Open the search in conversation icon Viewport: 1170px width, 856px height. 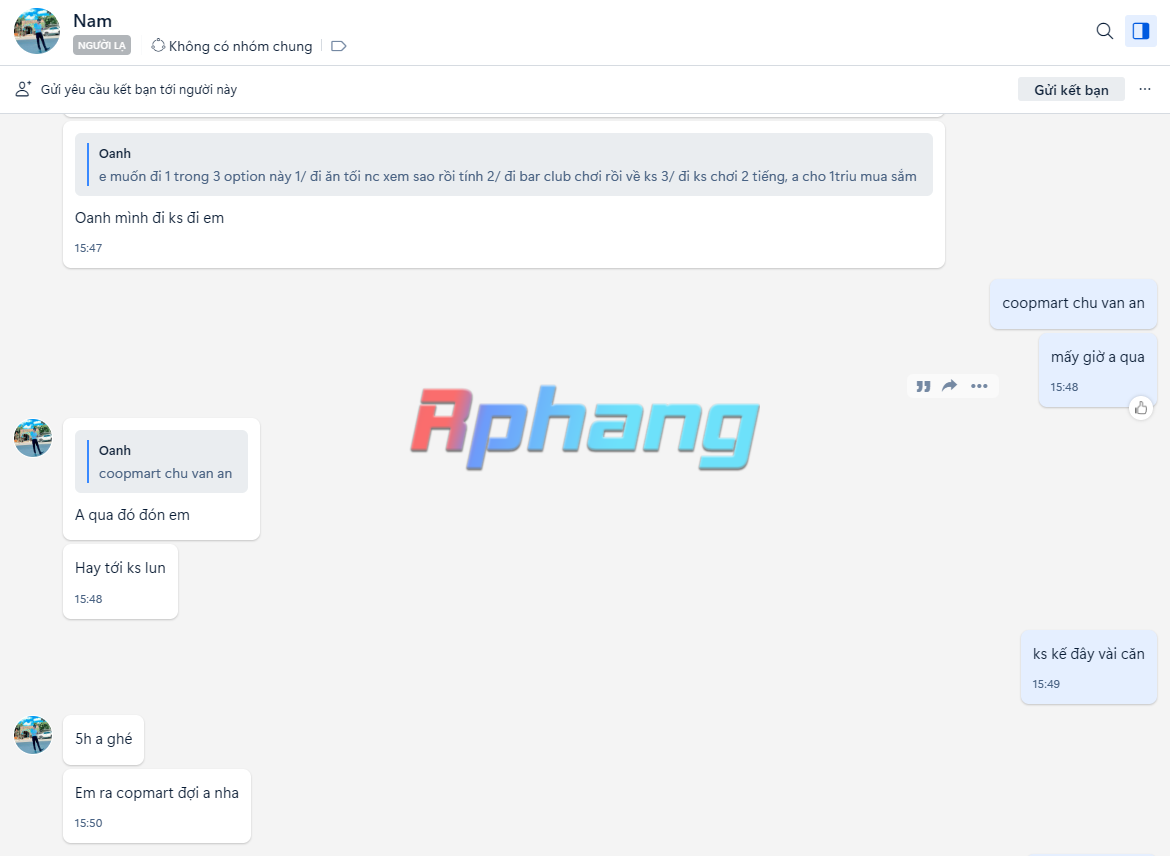pos(1104,31)
